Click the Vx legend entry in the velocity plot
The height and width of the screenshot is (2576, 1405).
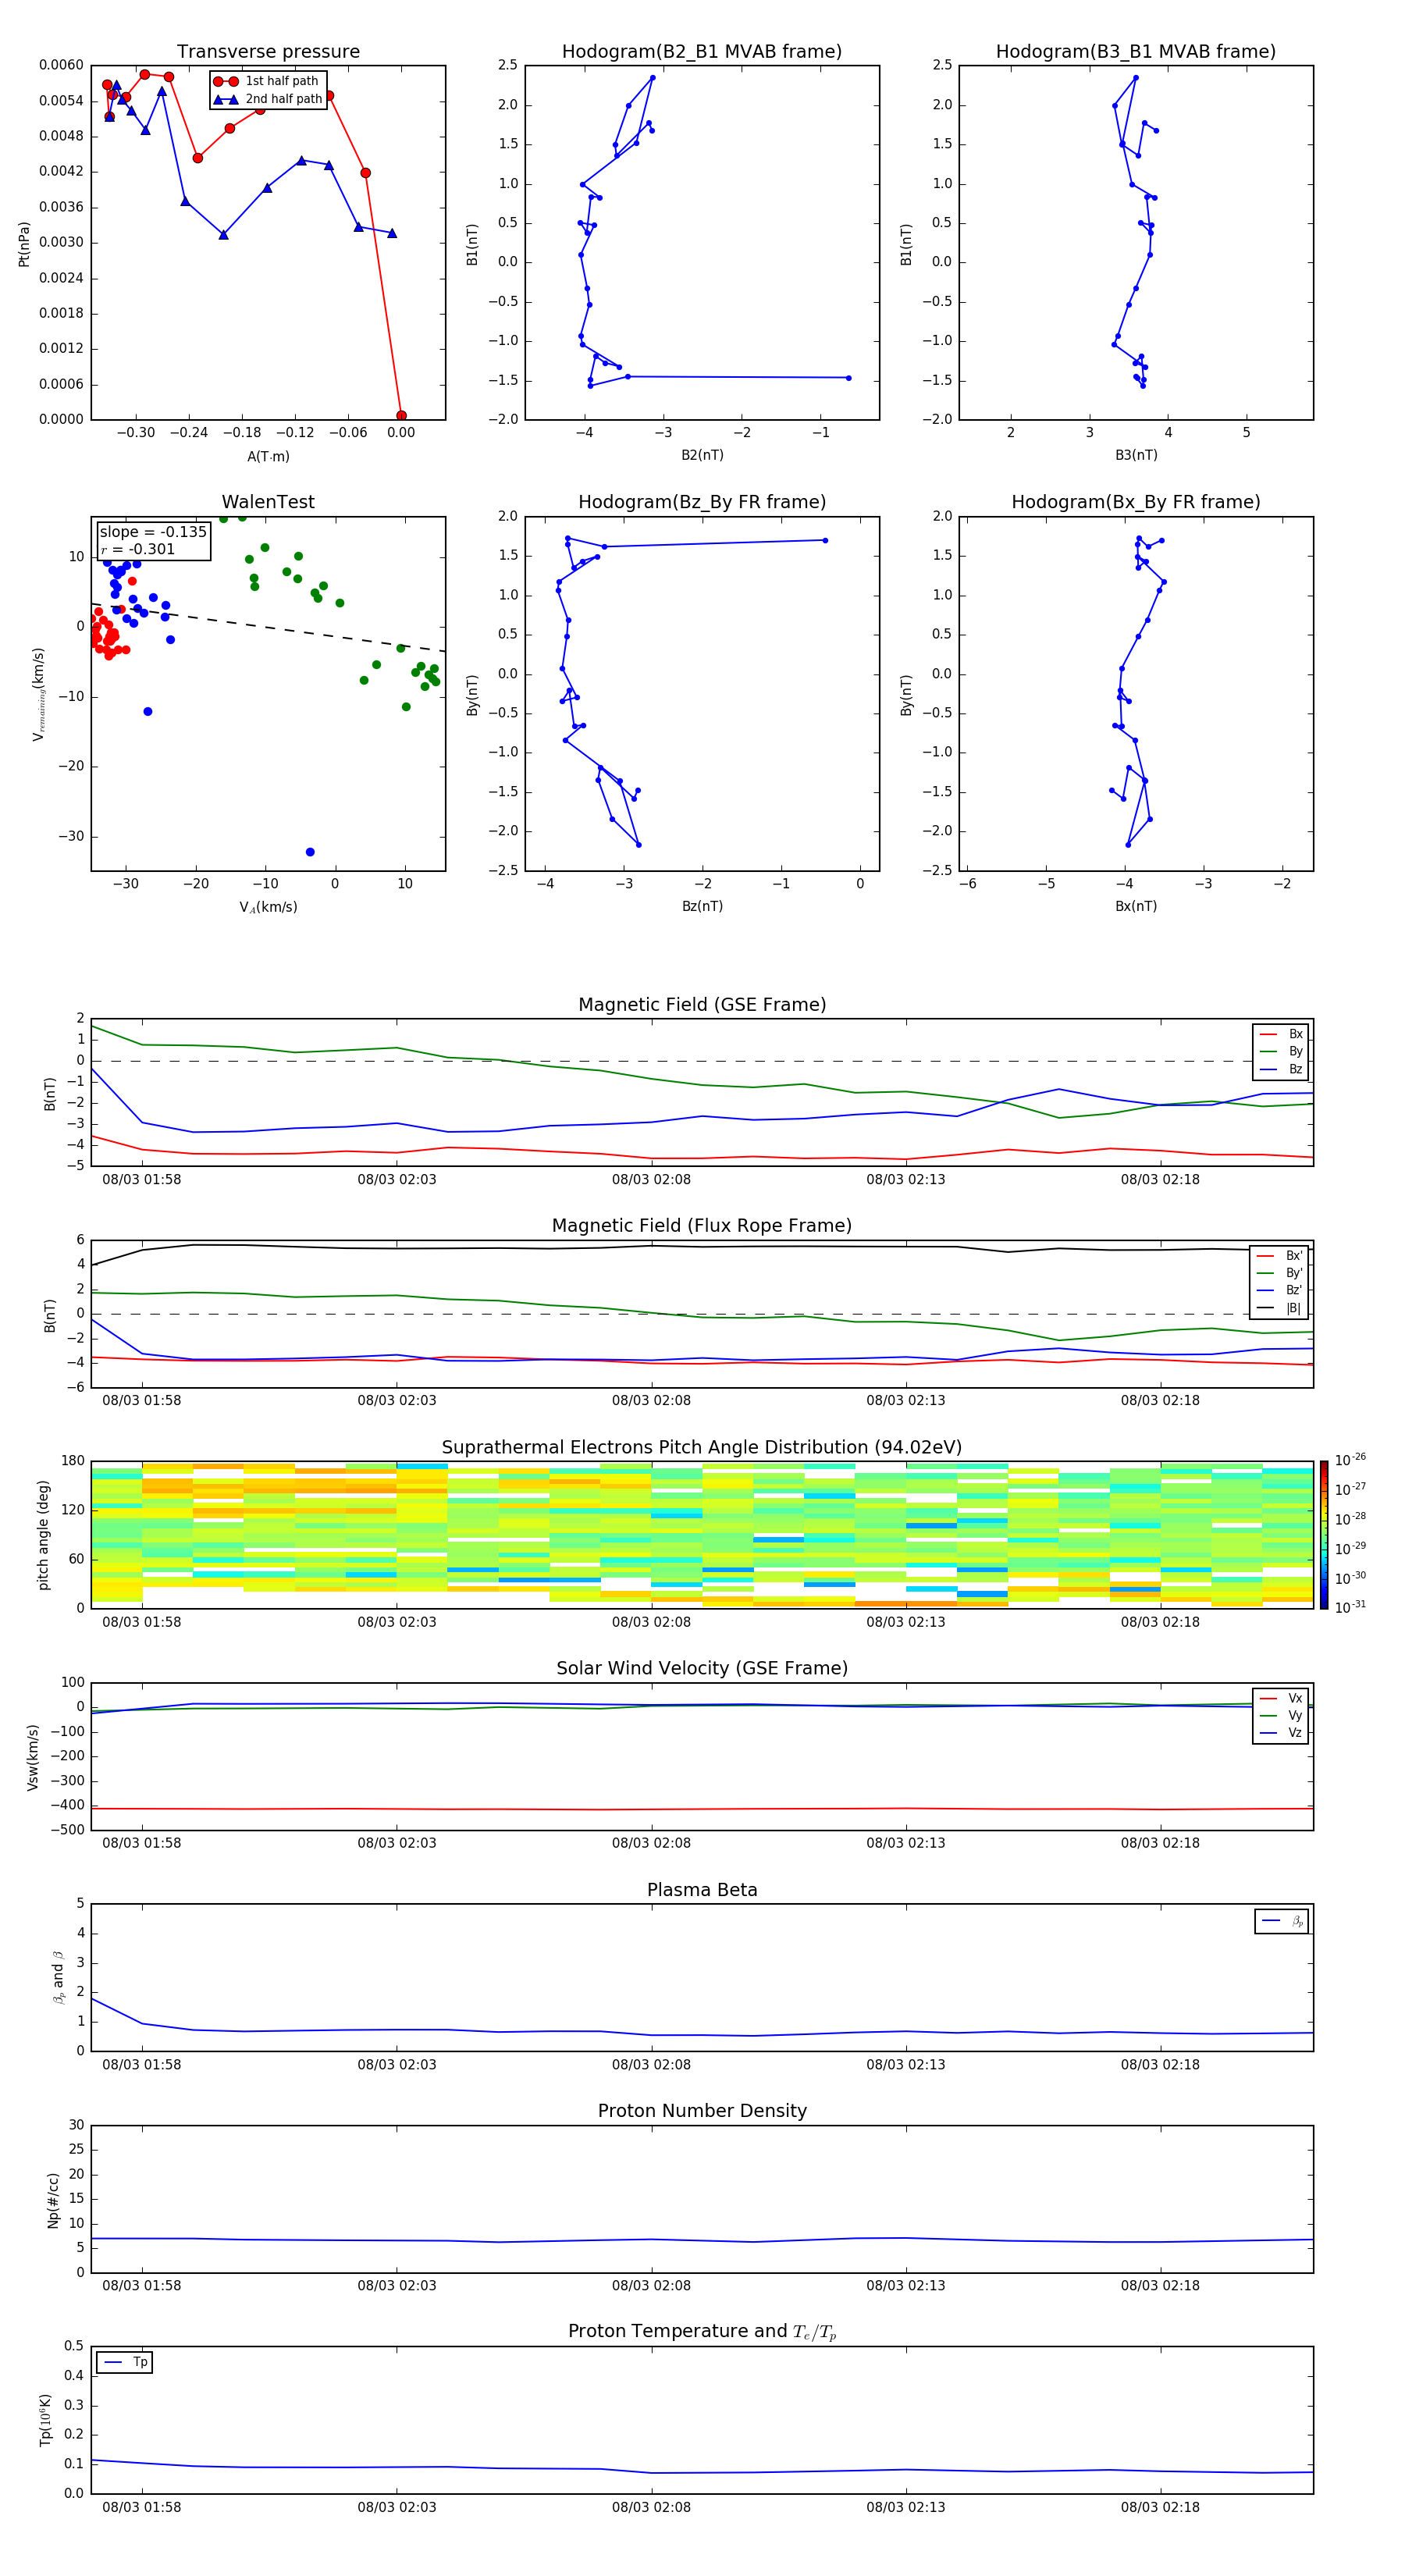click(1281, 1698)
